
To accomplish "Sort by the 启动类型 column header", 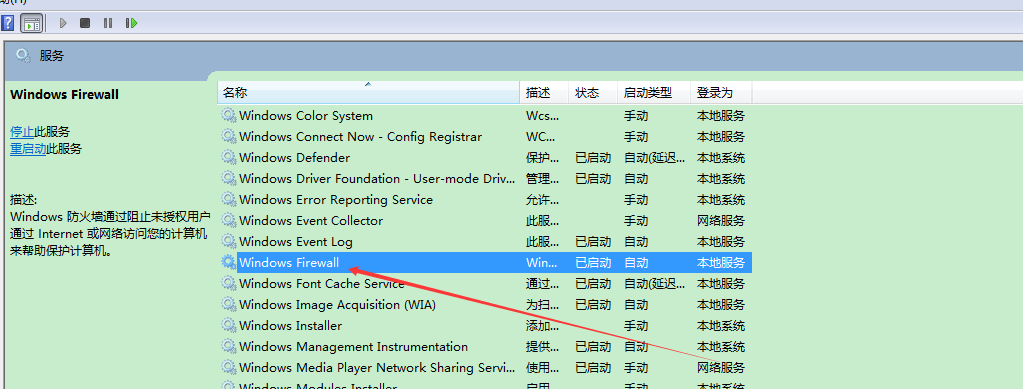I will [x=654, y=93].
